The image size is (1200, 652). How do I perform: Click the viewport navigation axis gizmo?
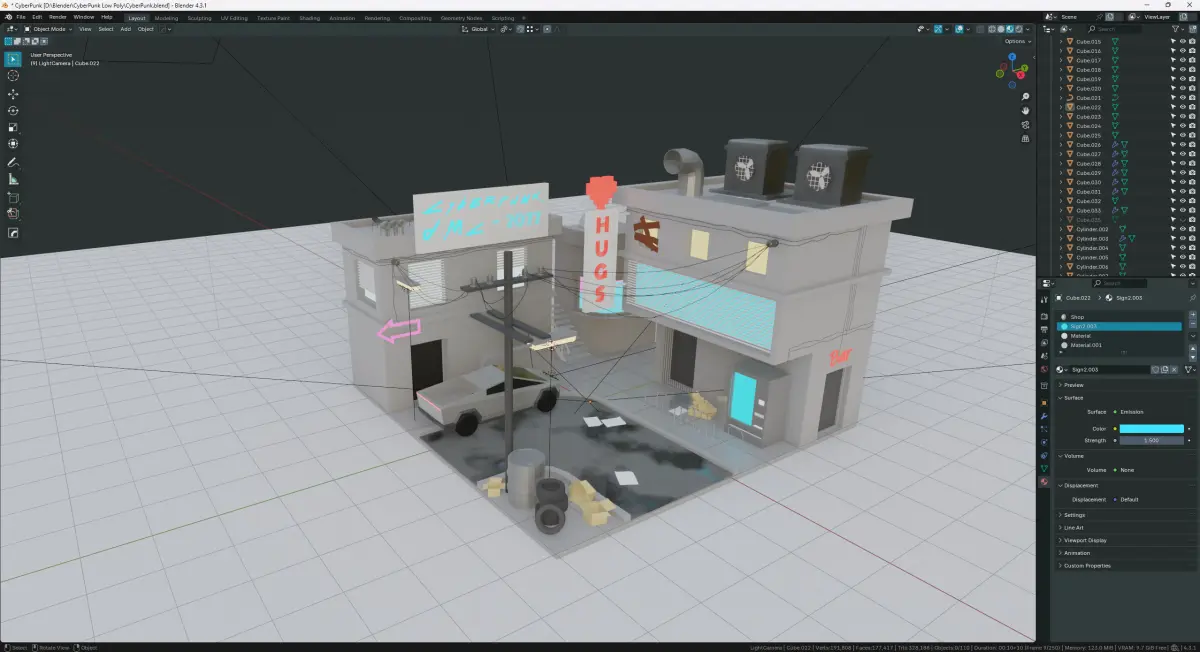(1013, 70)
